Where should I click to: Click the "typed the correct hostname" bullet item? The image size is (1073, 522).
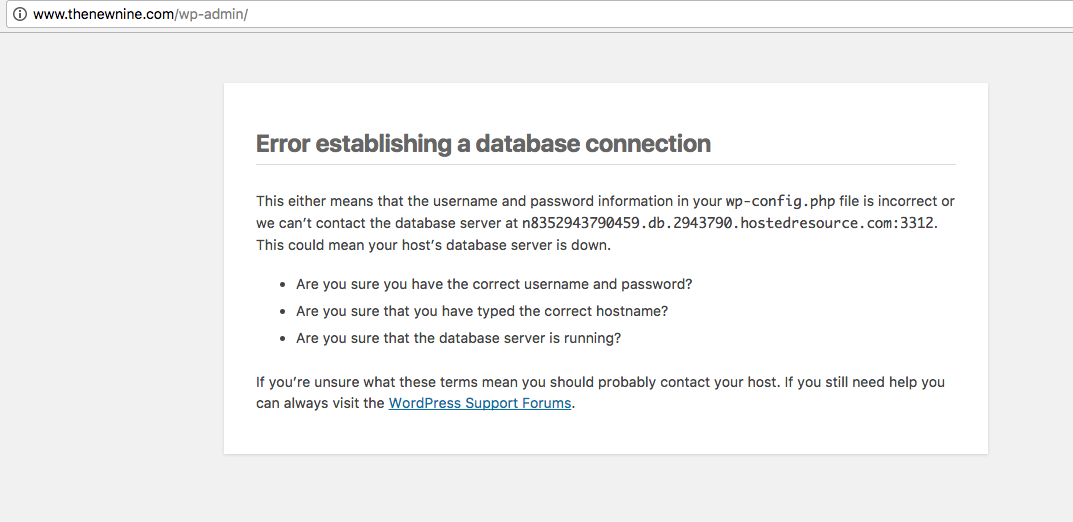(482, 311)
